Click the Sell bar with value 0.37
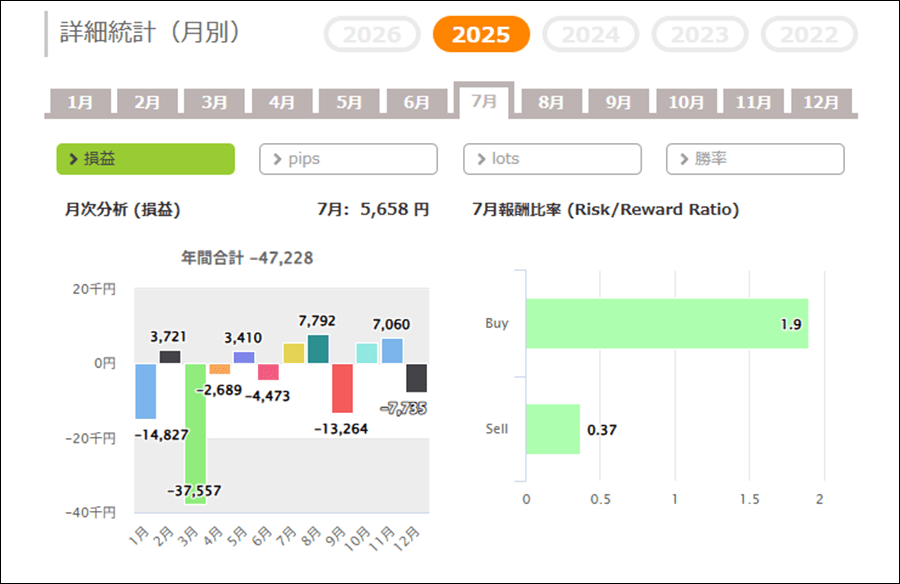The width and height of the screenshot is (900, 584). tap(553, 429)
